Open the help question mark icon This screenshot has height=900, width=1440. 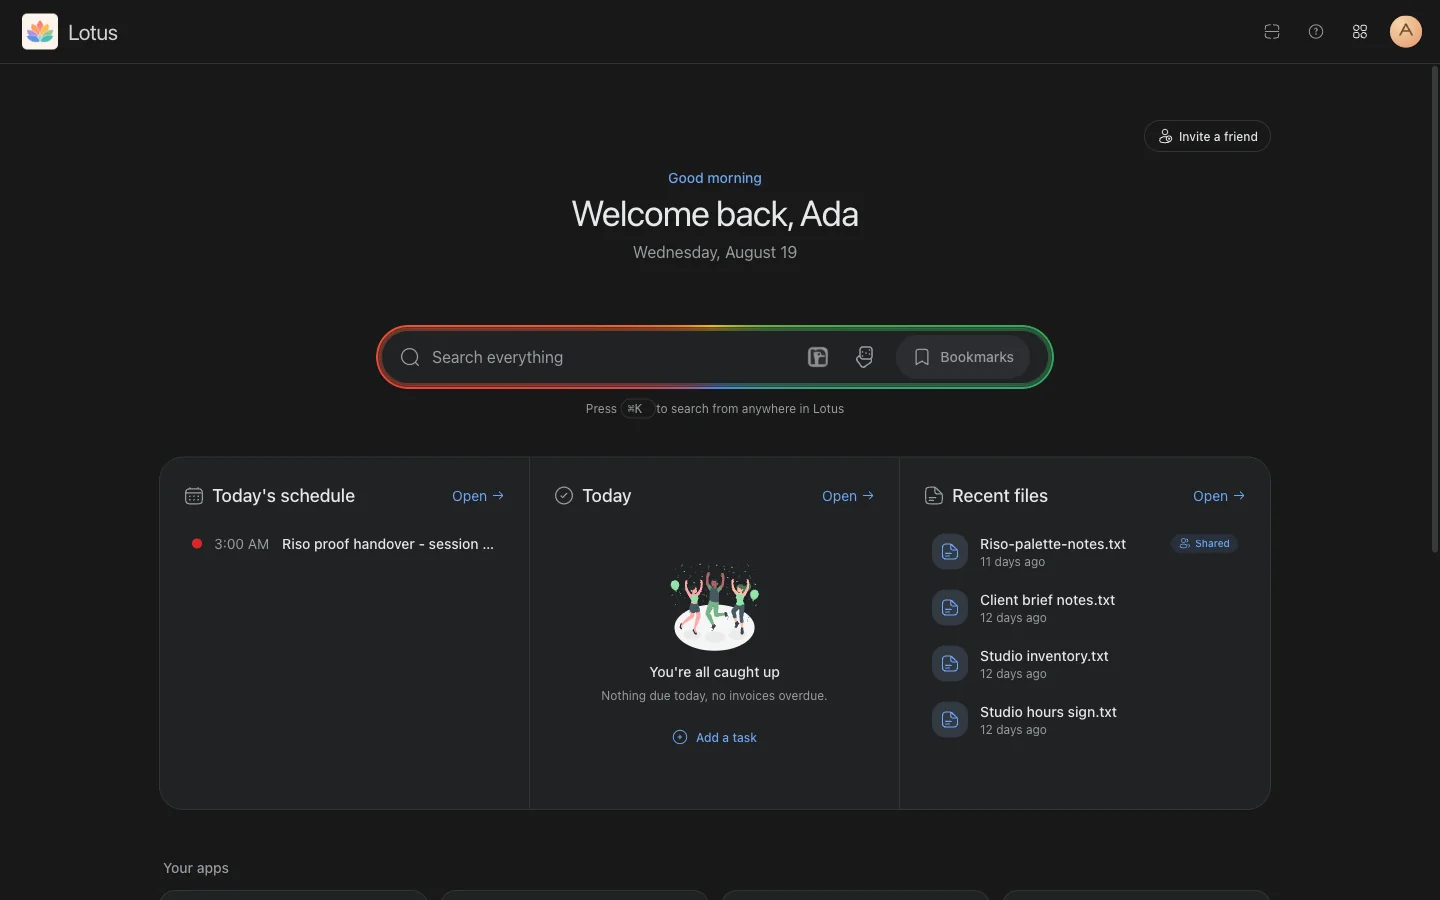coord(1316,32)
